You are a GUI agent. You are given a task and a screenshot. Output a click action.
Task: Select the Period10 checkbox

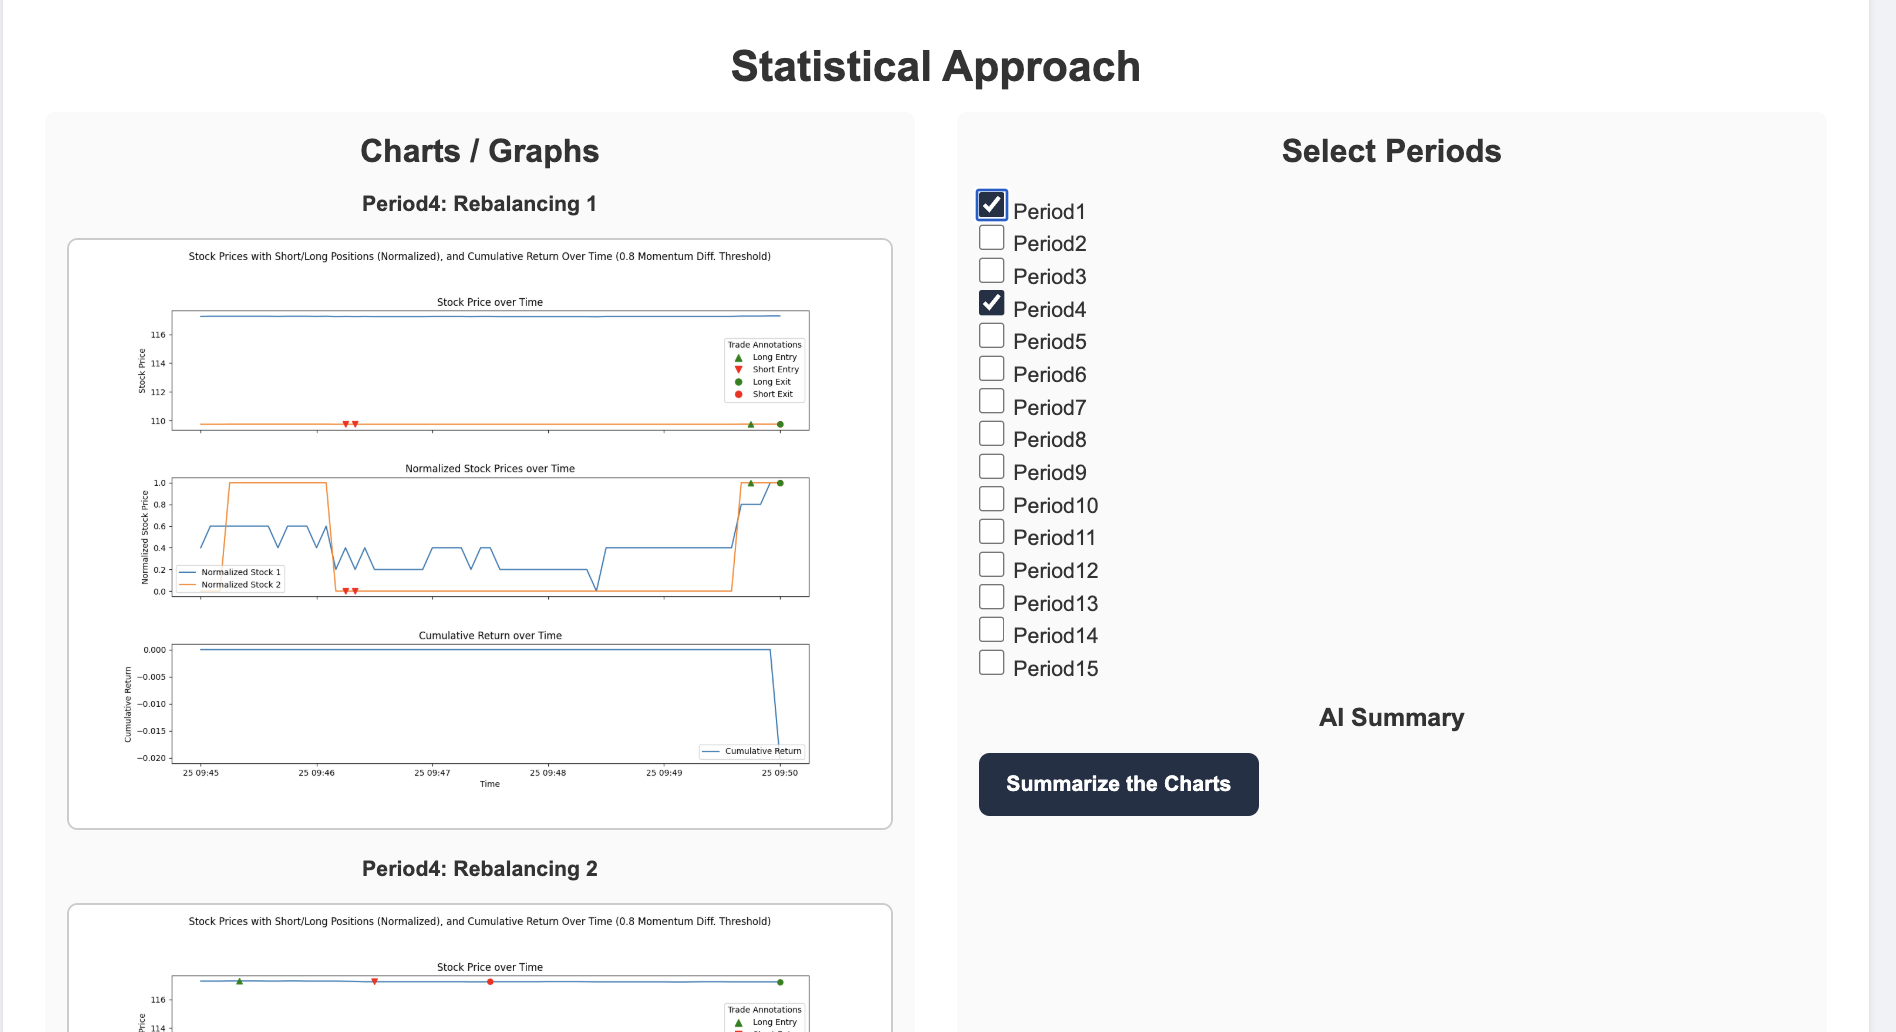click(991, 499)
